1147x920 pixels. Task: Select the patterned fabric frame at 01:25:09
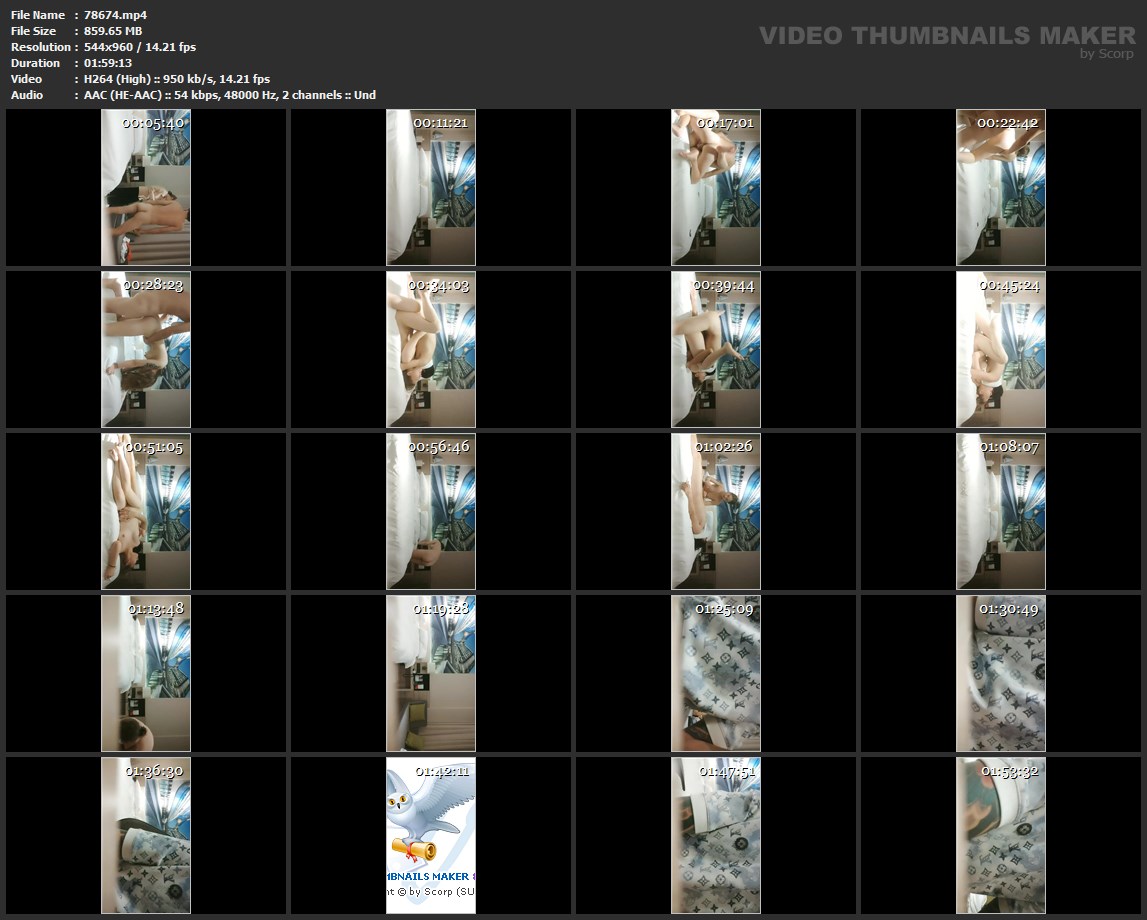pos(716,673)
